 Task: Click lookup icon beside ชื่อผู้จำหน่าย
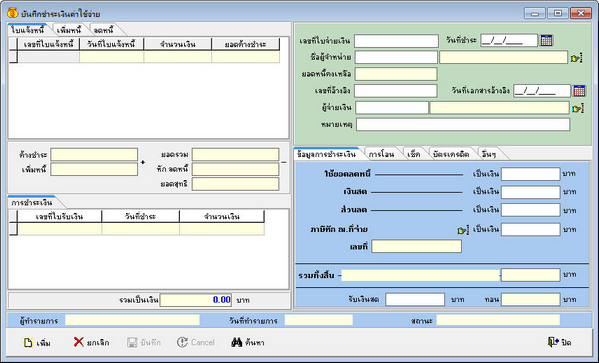point(576,58)
